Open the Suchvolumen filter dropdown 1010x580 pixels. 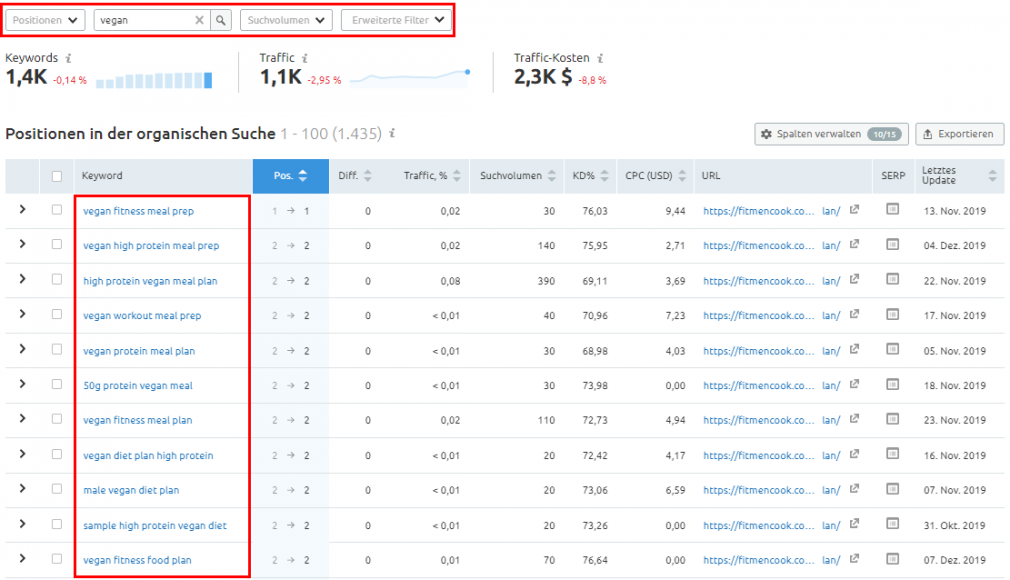coord(286,20)
